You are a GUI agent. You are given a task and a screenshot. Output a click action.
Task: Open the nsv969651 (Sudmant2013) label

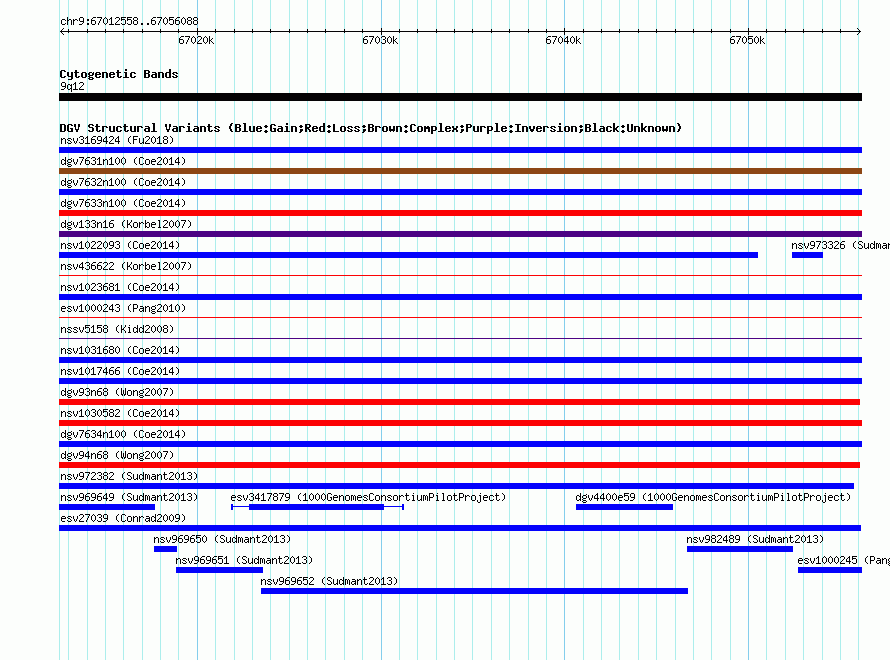pyautogui.click(x=244, y=560)
